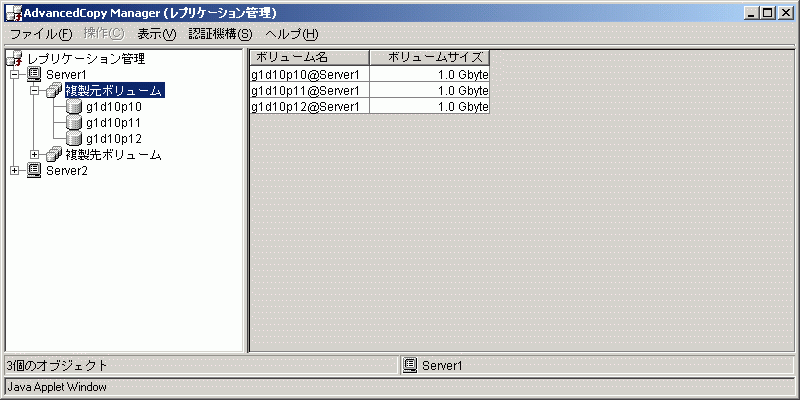Click the AdvancedCopy Manager title bar icon
Image resolution: width=800 pixels, height=400 pixels.
(13, 13)
